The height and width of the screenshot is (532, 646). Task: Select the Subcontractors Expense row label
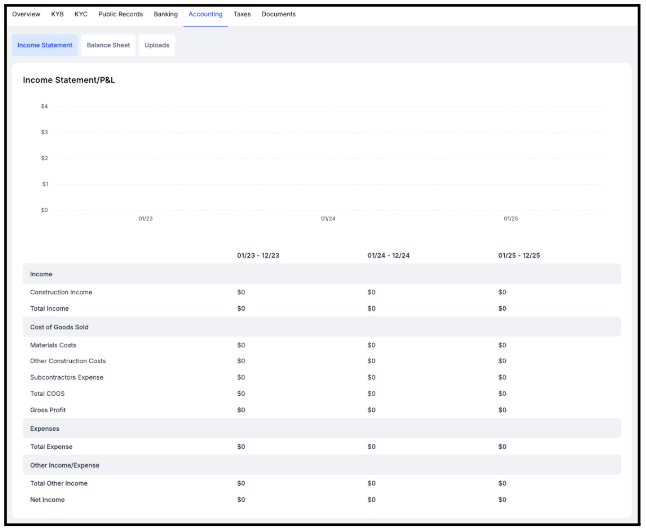pos(67,377)
